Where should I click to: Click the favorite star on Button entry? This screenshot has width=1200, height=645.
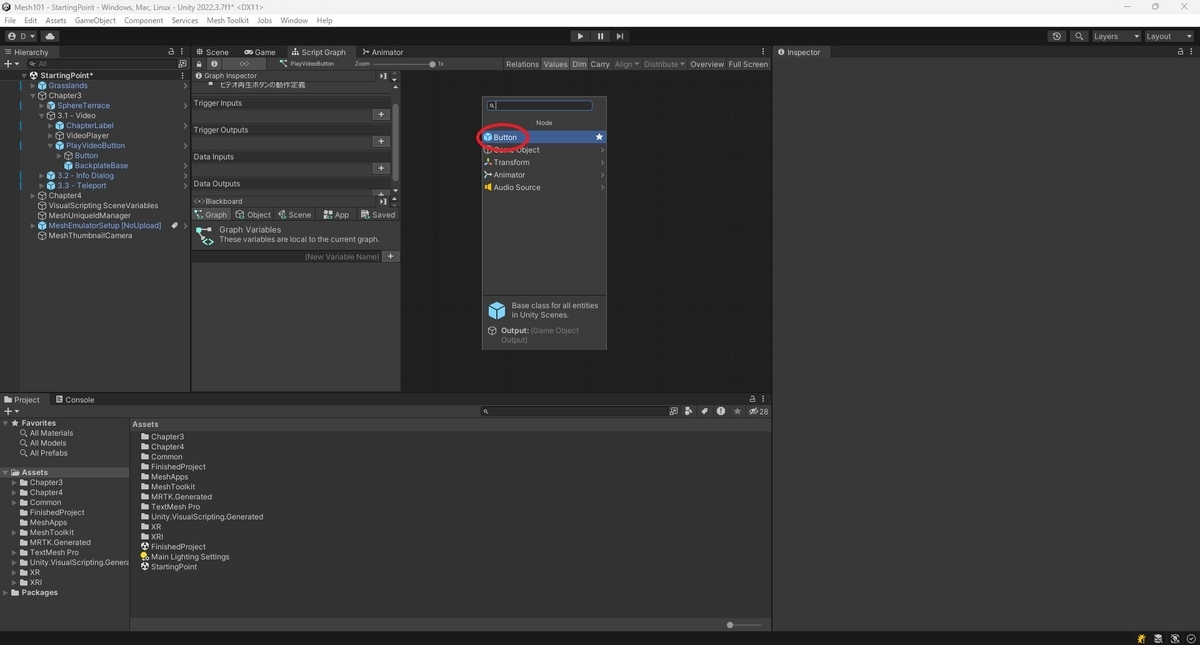pos(599,137)
